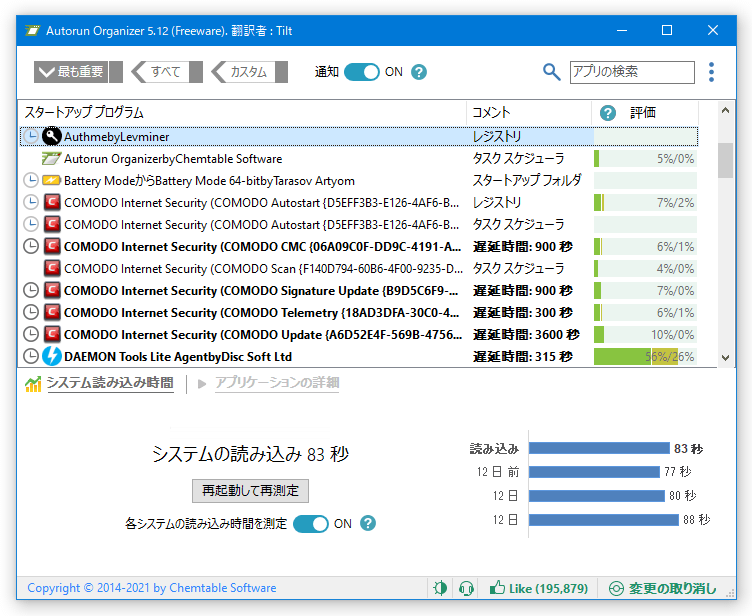Click the 88 秒 load time chart bar
This screenshot has height=616, width=752.
604,520
